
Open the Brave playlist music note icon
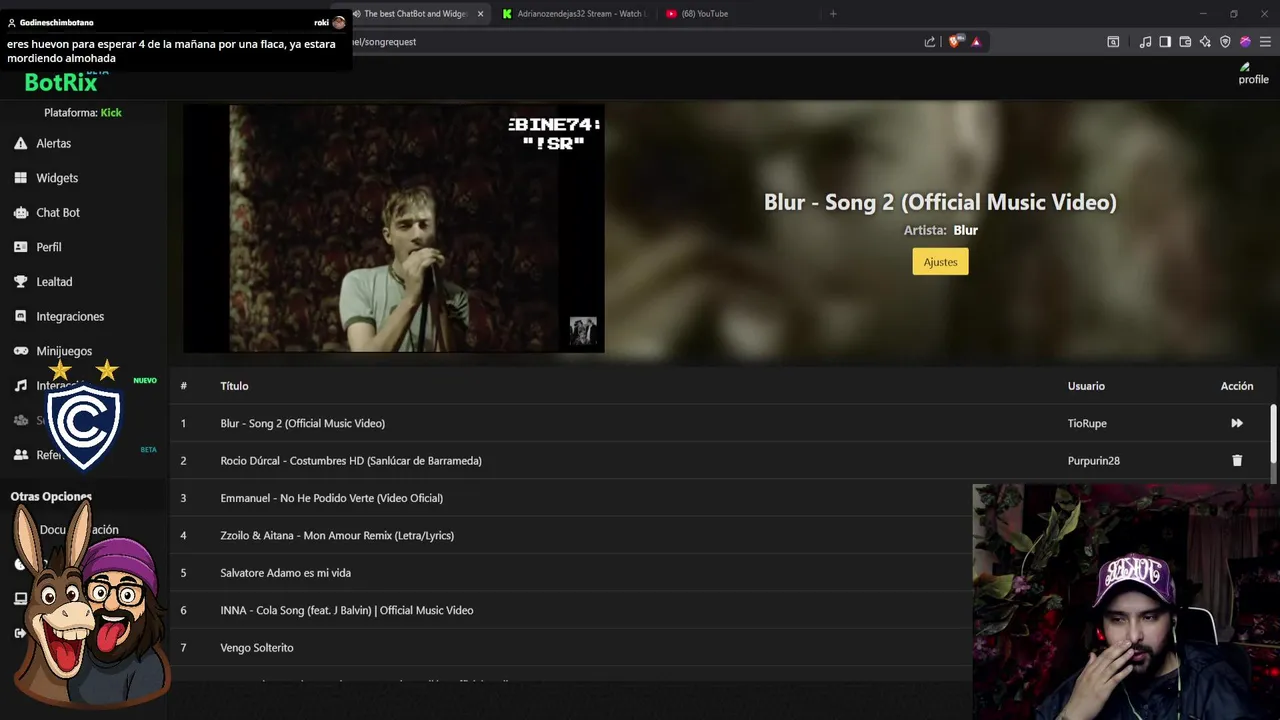click(1145, 42)
